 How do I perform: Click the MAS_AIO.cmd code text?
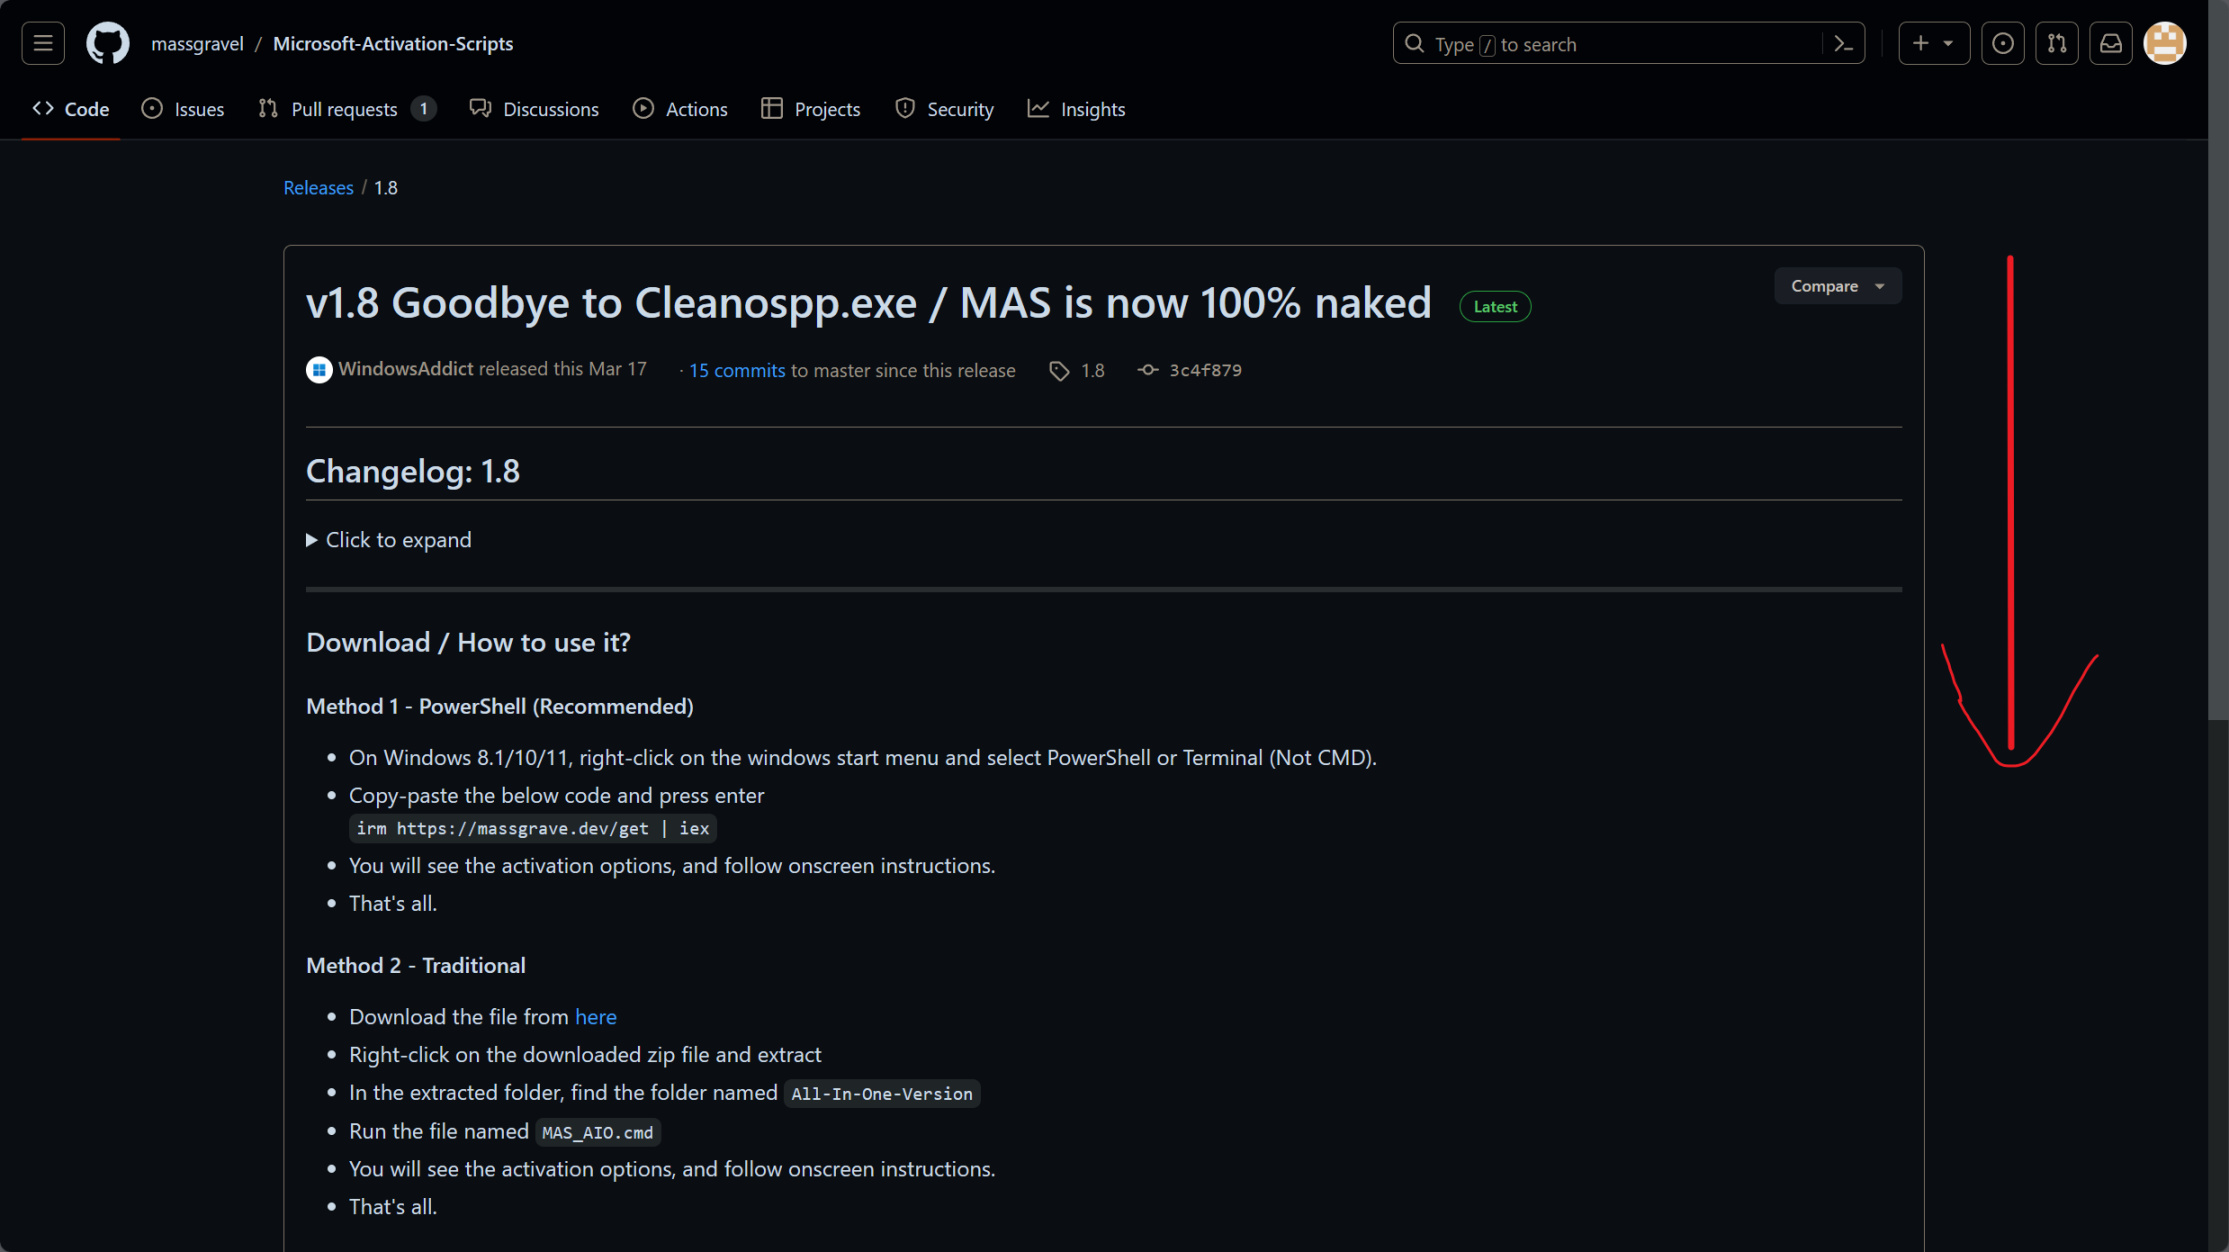pos(597,1132)
